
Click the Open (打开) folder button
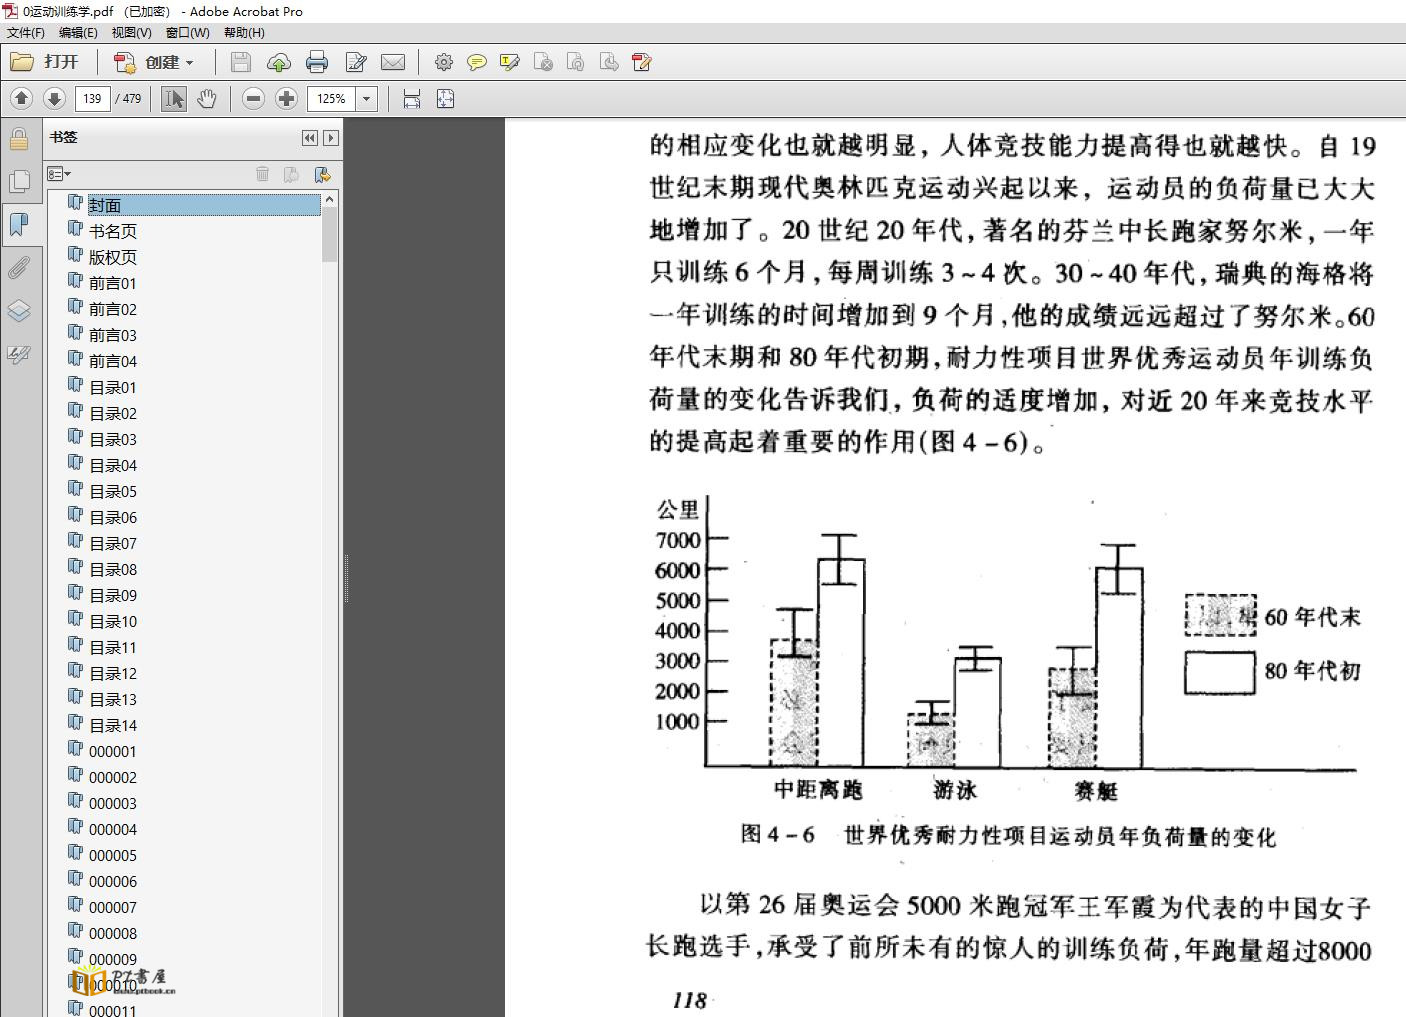coord(44,62)
